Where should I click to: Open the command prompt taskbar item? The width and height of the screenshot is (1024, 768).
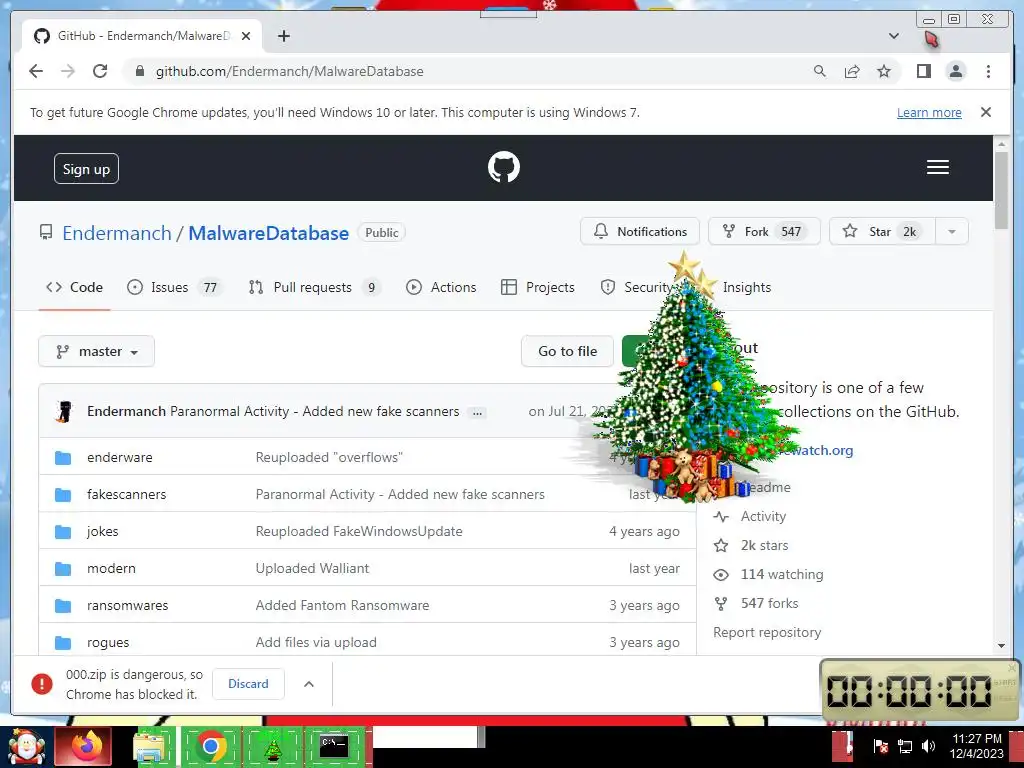333,746
